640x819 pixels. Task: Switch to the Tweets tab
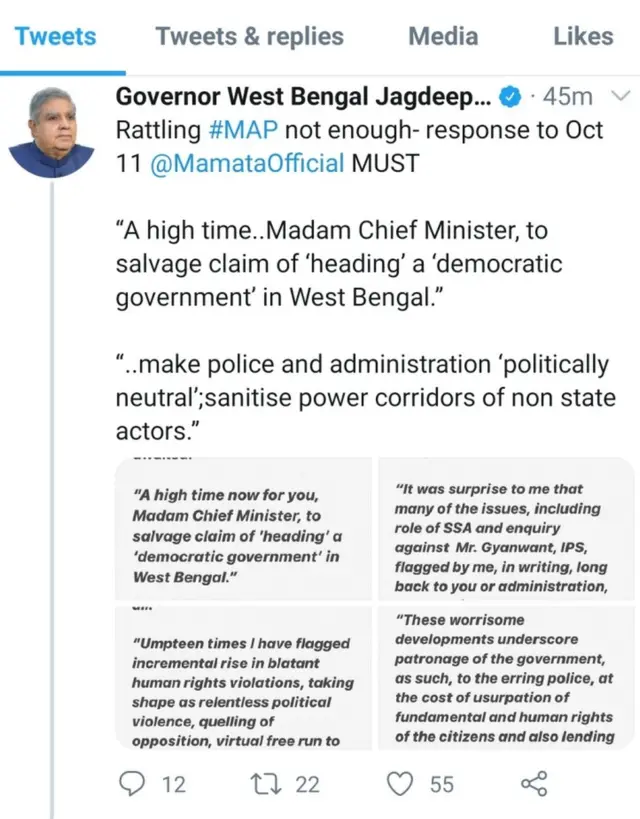pyautogui.click(x=56, y=37)
